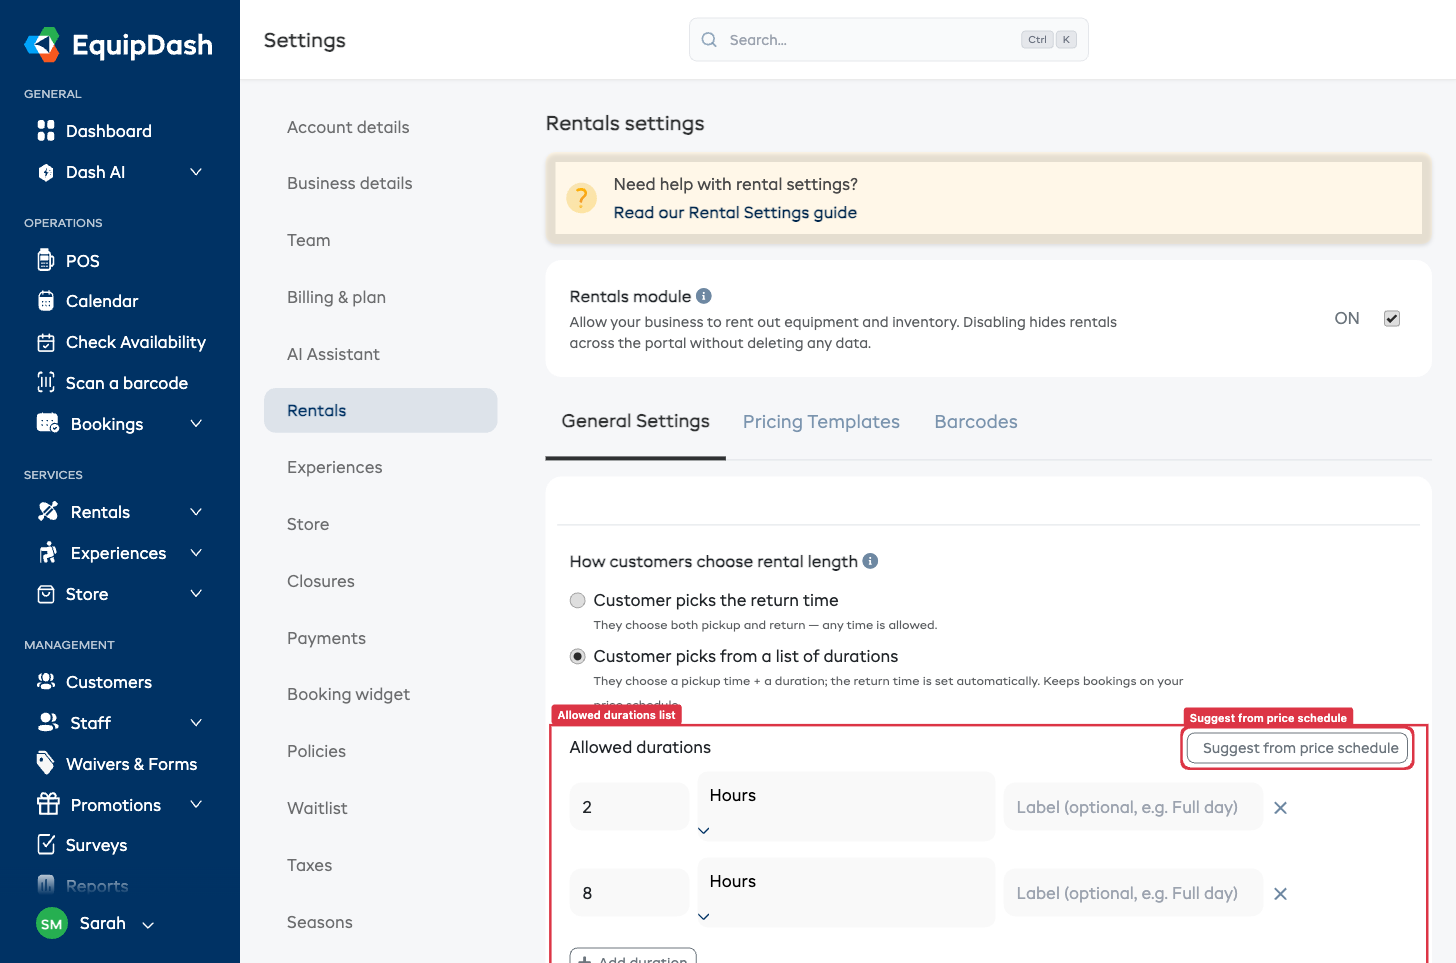
Task: Click the Calendar sidebar icon
Action: (46, 301)
